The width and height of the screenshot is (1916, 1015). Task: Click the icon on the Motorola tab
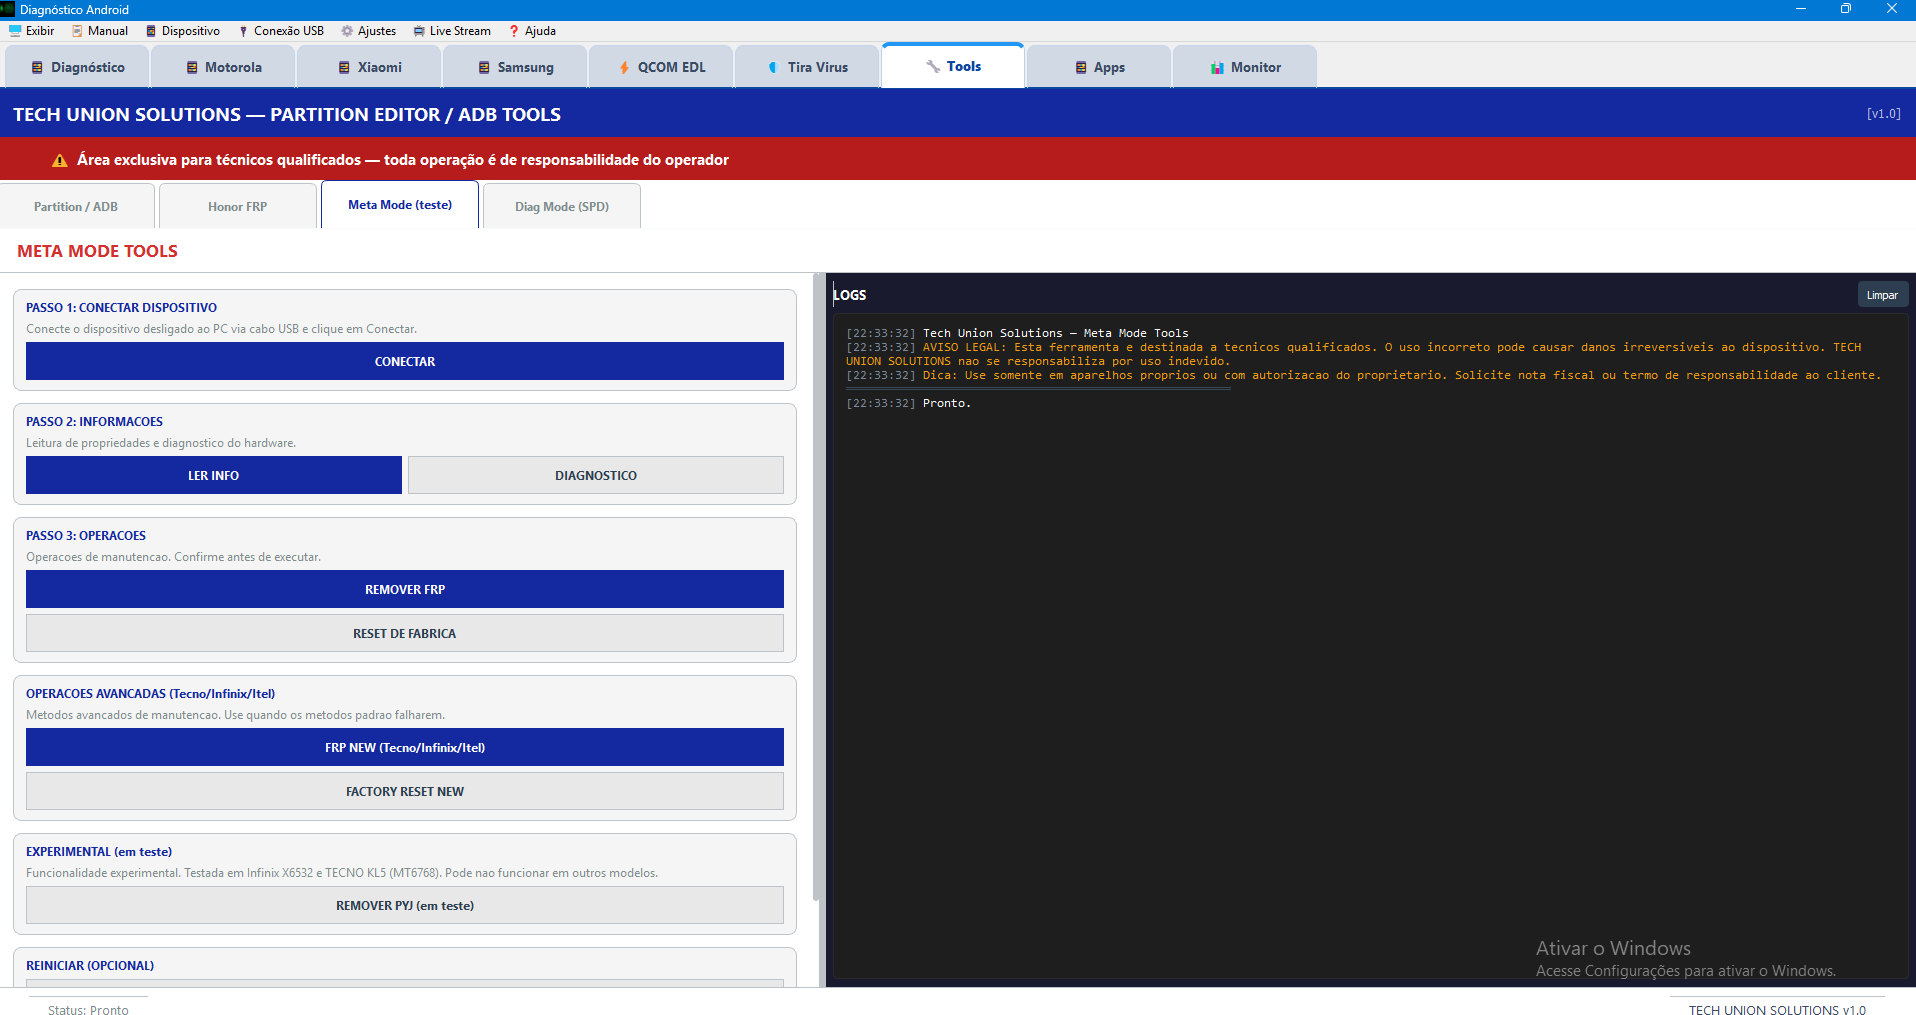point(192,68)
